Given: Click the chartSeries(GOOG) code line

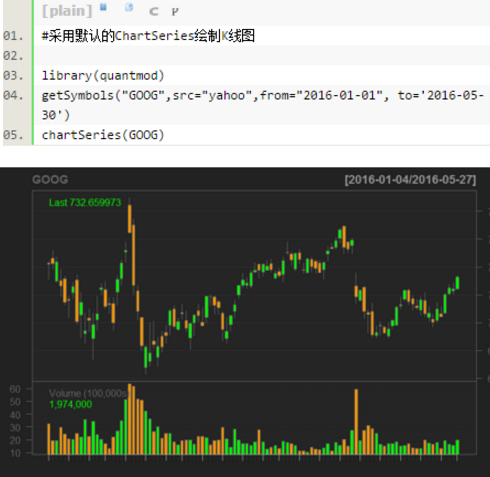Looking at the screenshot, I should [x=103, y=135].
